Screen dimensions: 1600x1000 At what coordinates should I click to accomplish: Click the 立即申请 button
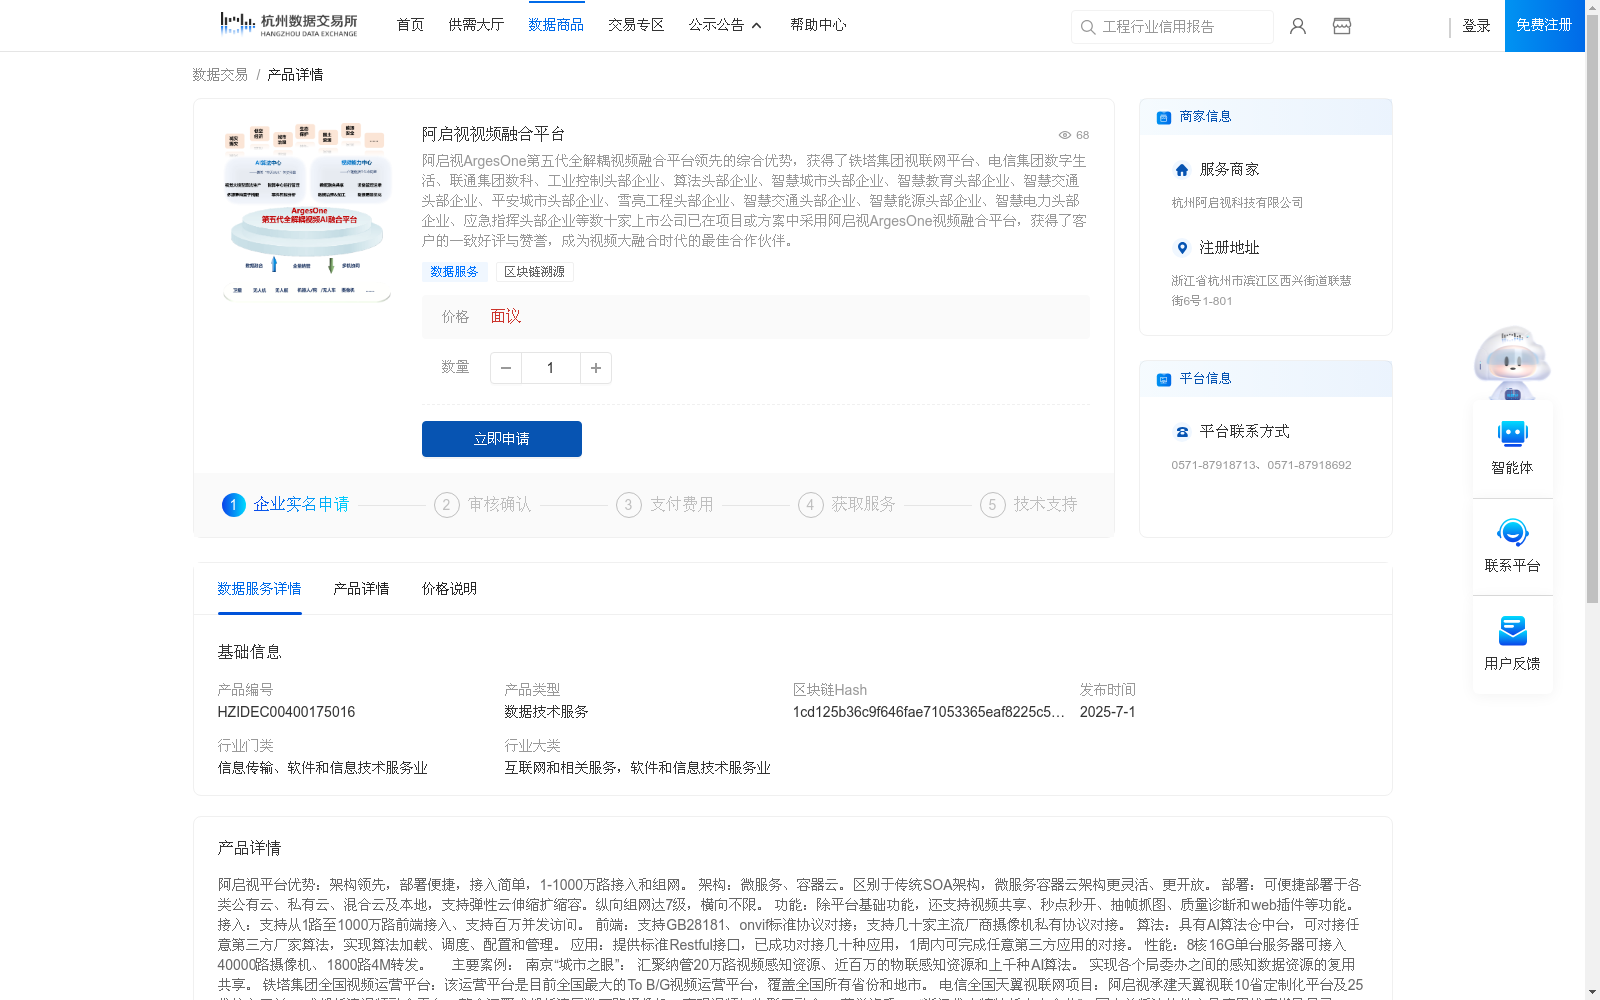[x=502, y=439]
